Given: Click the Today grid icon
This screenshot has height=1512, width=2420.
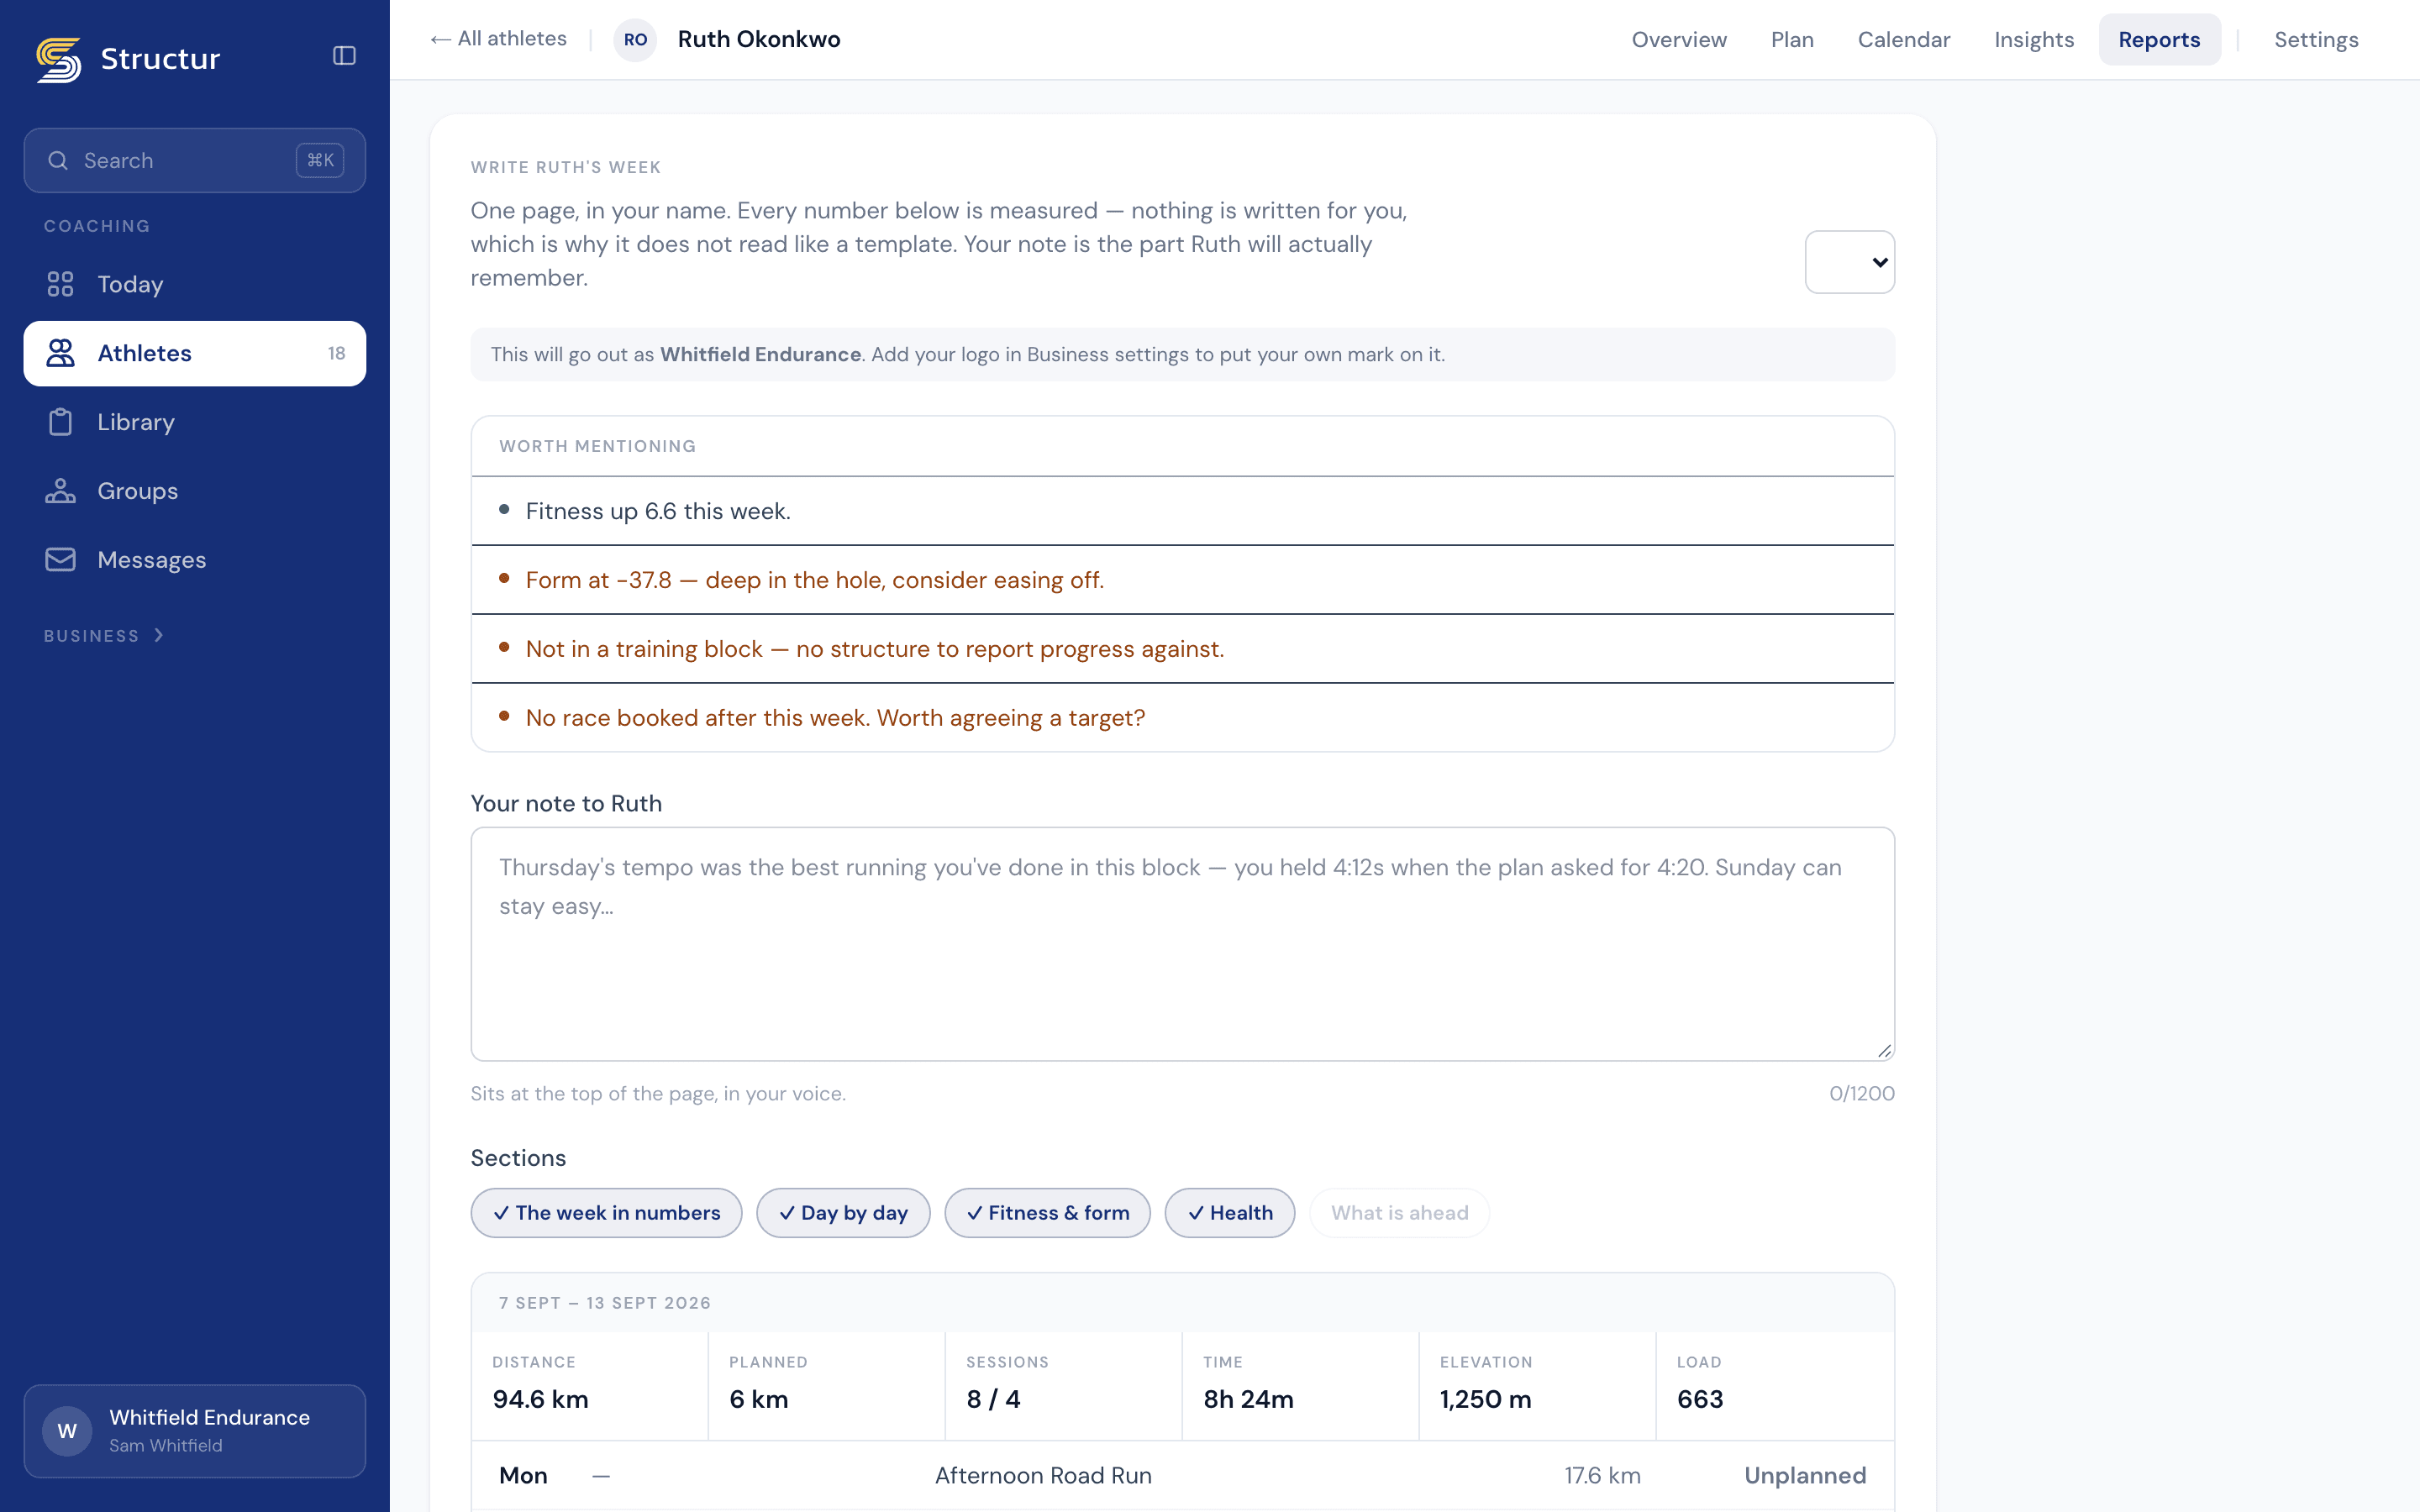Looking at the screenshot, I should point(60,284).
